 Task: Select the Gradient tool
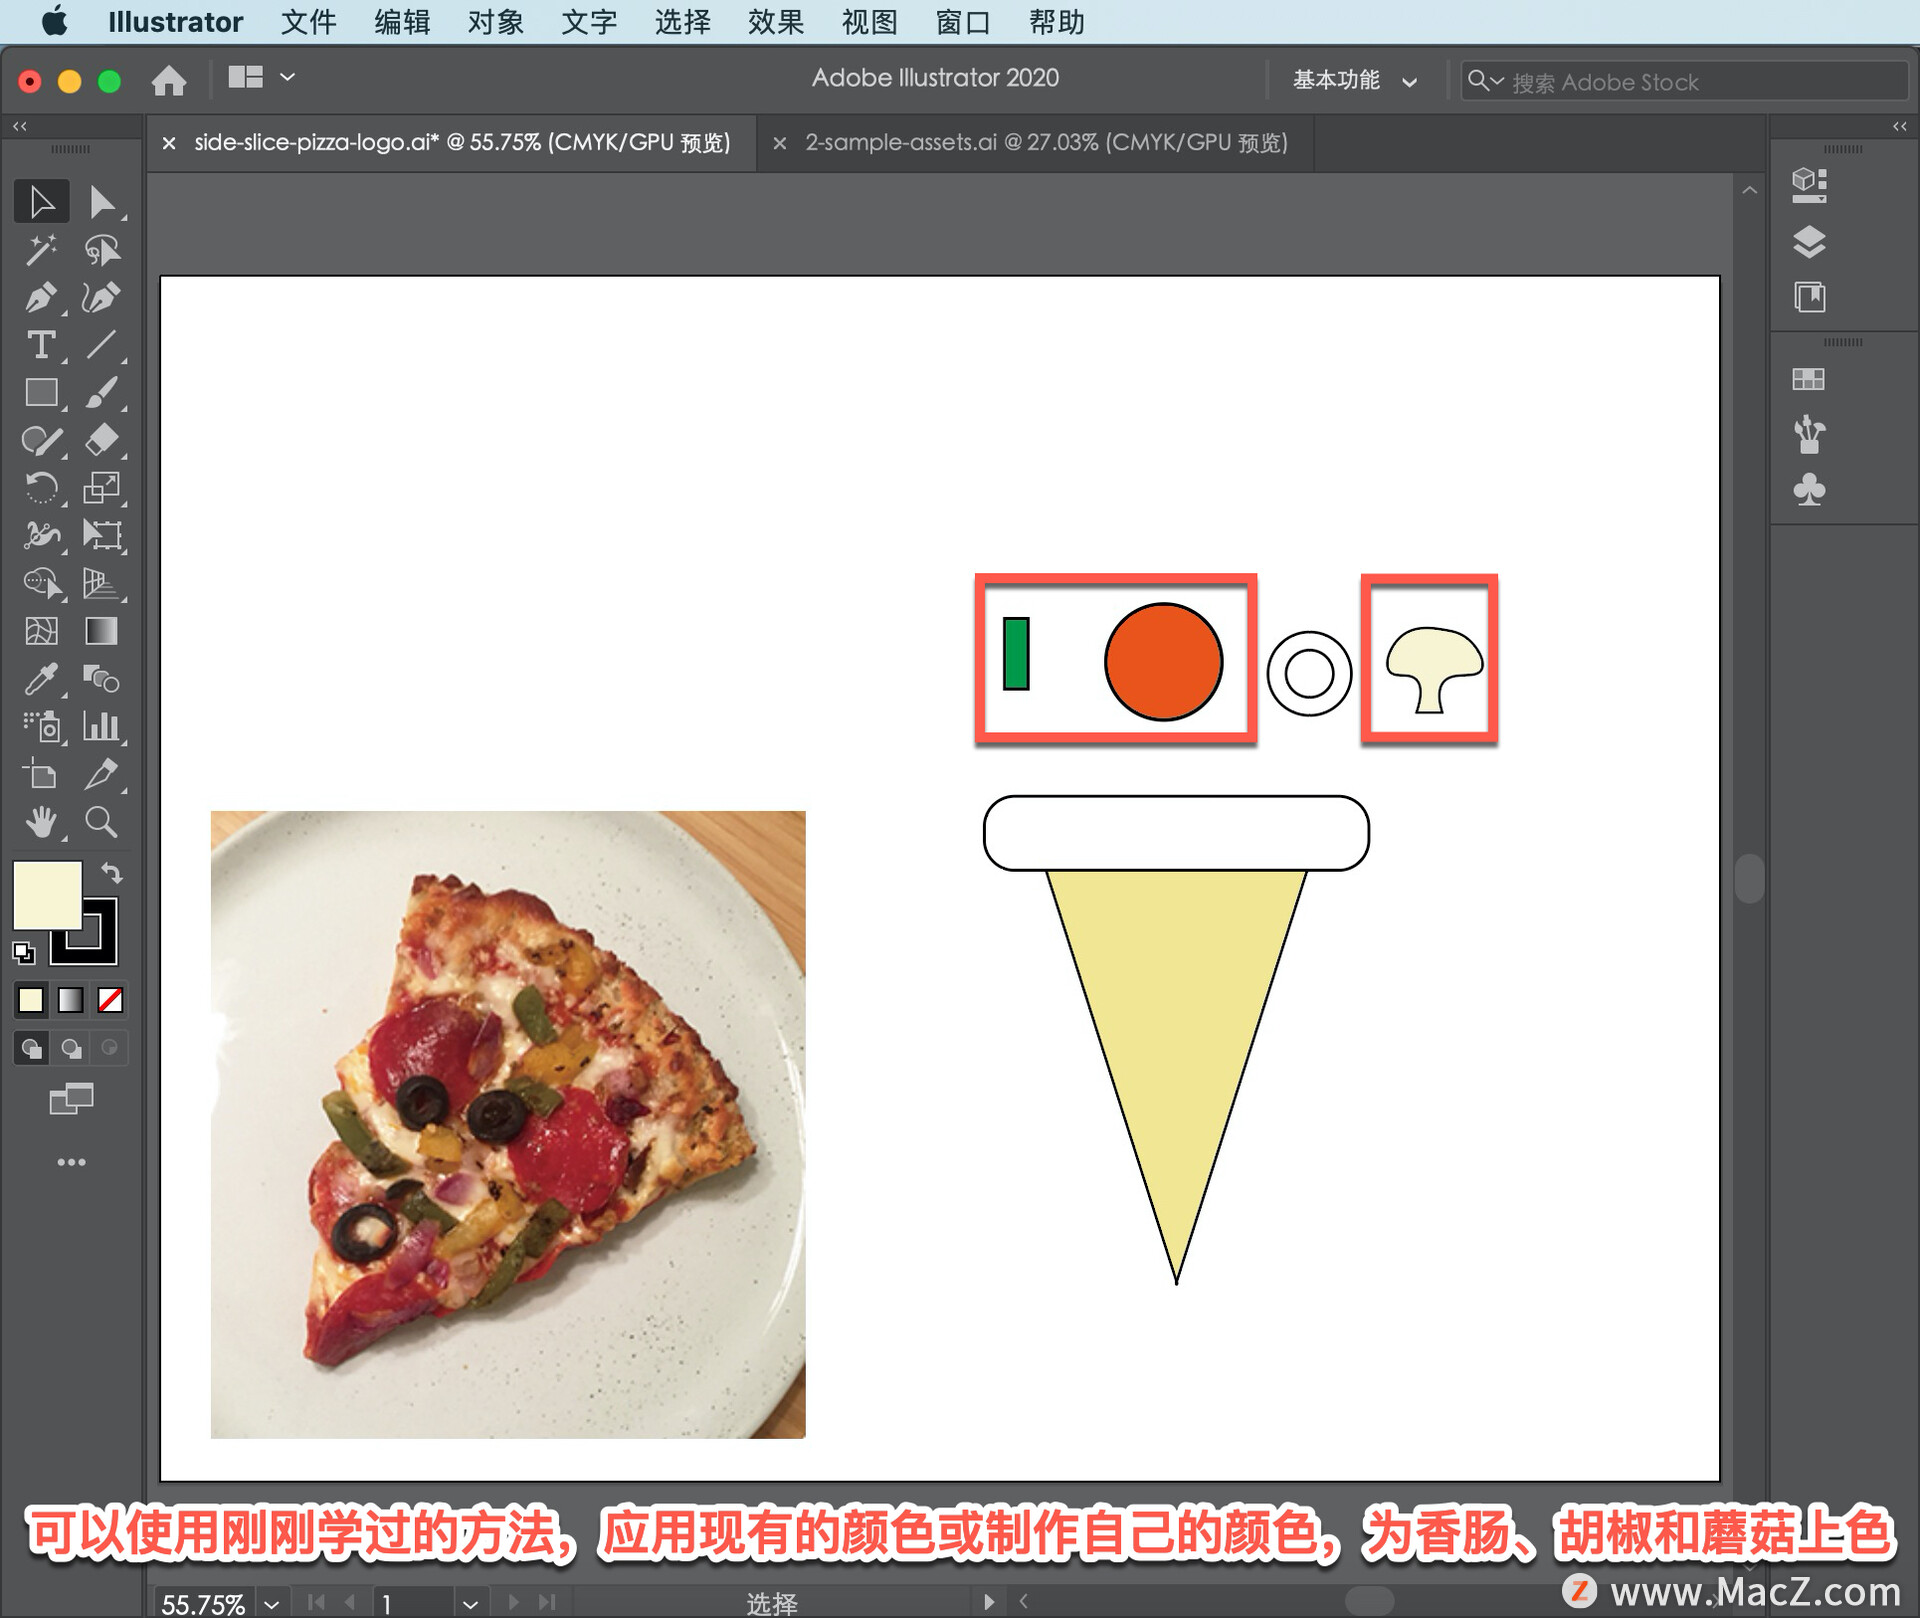[x=101, y=631]
